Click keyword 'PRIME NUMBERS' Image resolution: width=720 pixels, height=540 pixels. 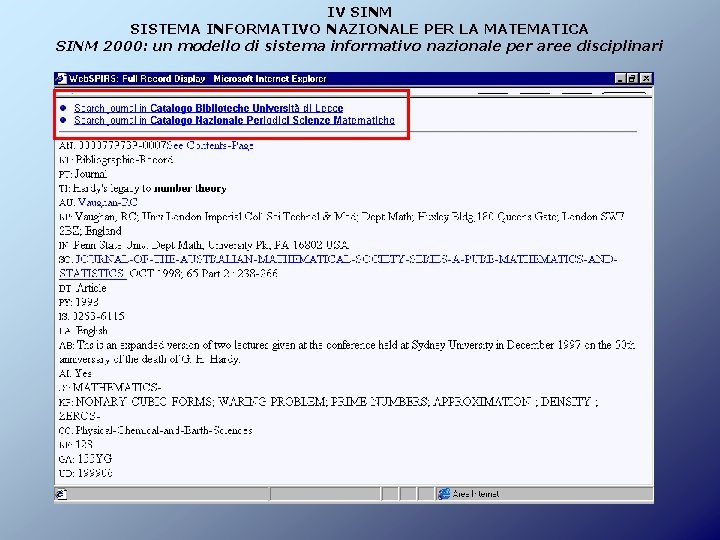(x=380, y=402)
